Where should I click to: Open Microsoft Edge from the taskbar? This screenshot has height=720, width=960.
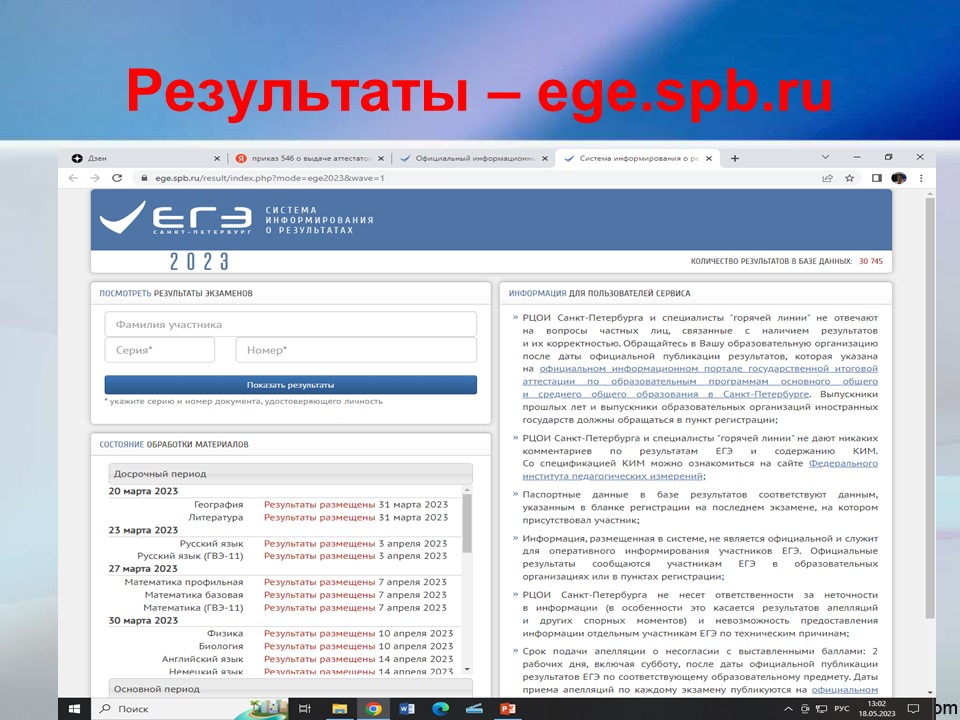coord(440,708)
